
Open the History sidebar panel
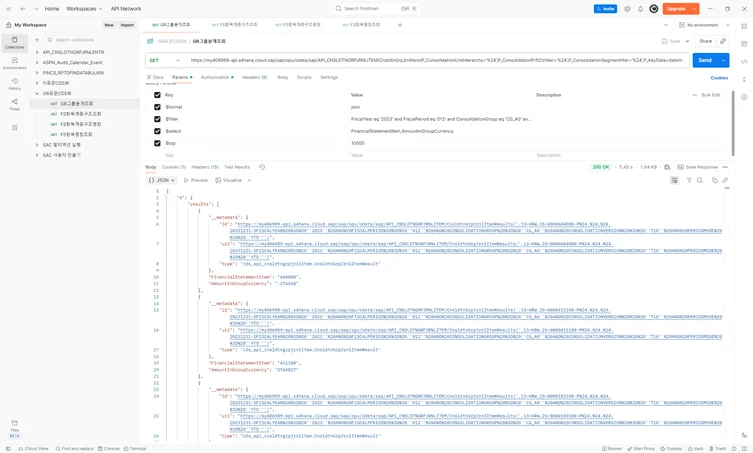click(14, 84)
